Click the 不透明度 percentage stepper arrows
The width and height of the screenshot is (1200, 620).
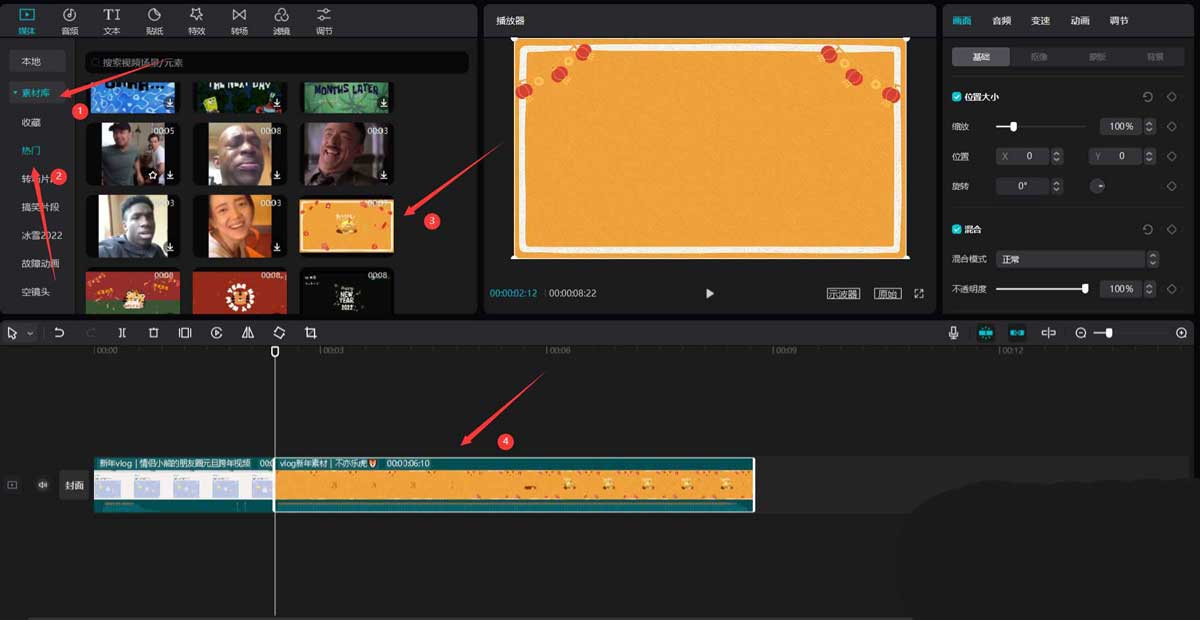[1149, 289]
